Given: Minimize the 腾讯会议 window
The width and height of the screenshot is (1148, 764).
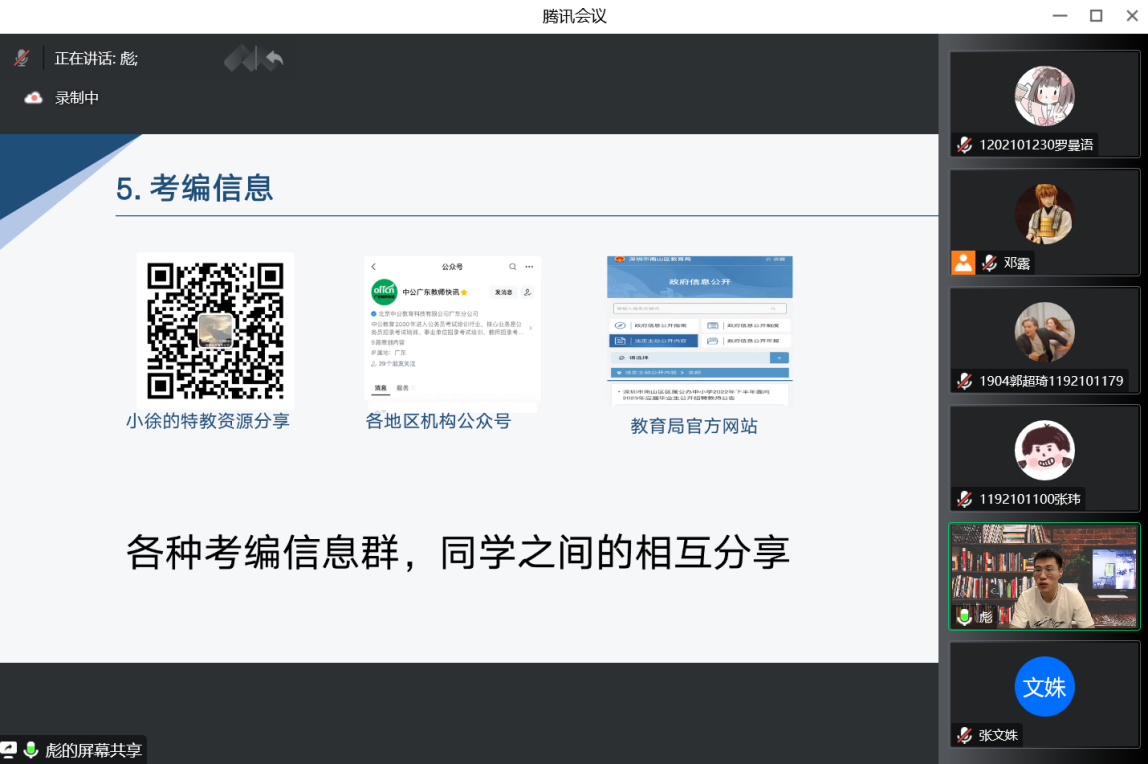Looking at the screenshot, I should pos(1061,16).
